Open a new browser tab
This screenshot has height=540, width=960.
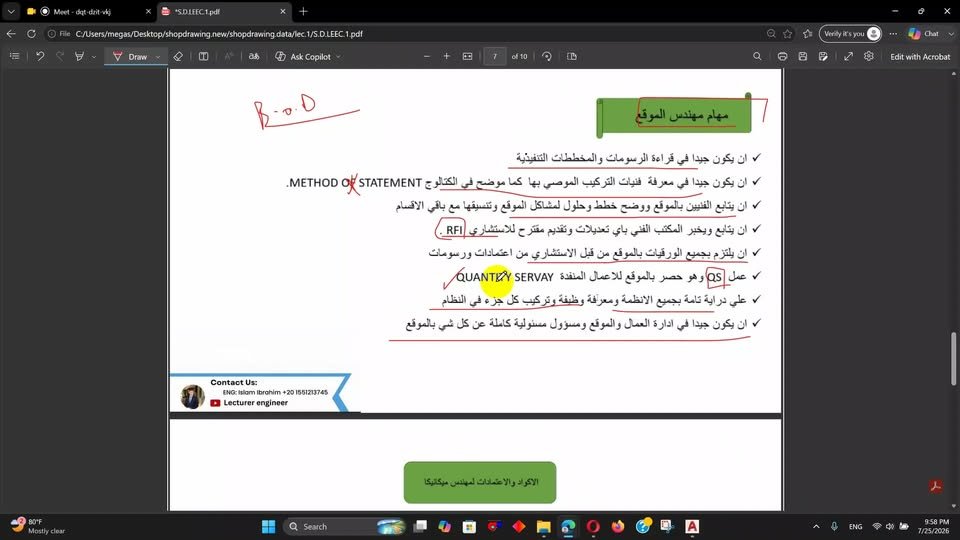[x=303, y=11]
